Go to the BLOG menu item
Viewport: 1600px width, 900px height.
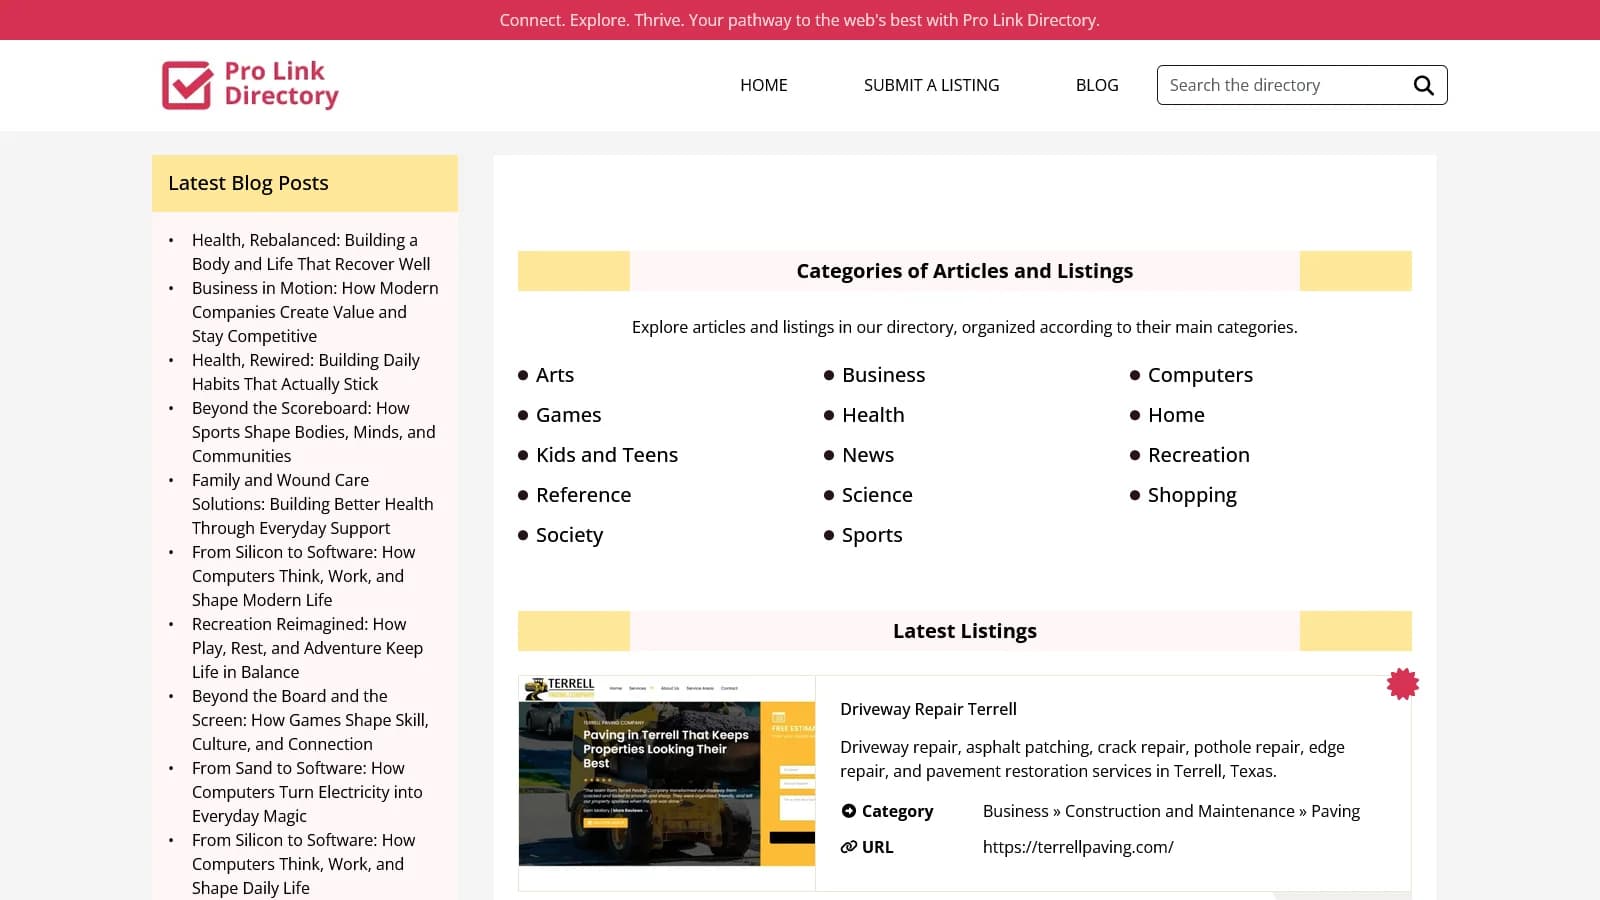(x=1097, y=85)
